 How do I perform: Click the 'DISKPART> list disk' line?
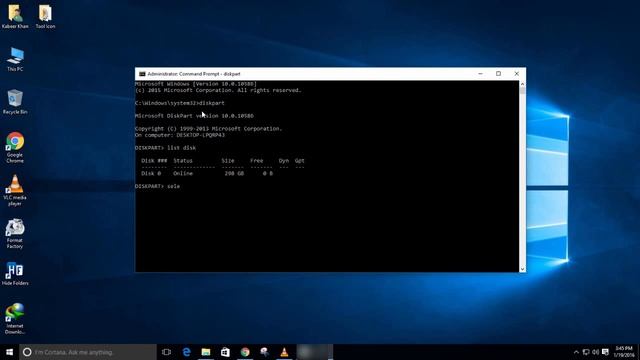click(165, 148)
